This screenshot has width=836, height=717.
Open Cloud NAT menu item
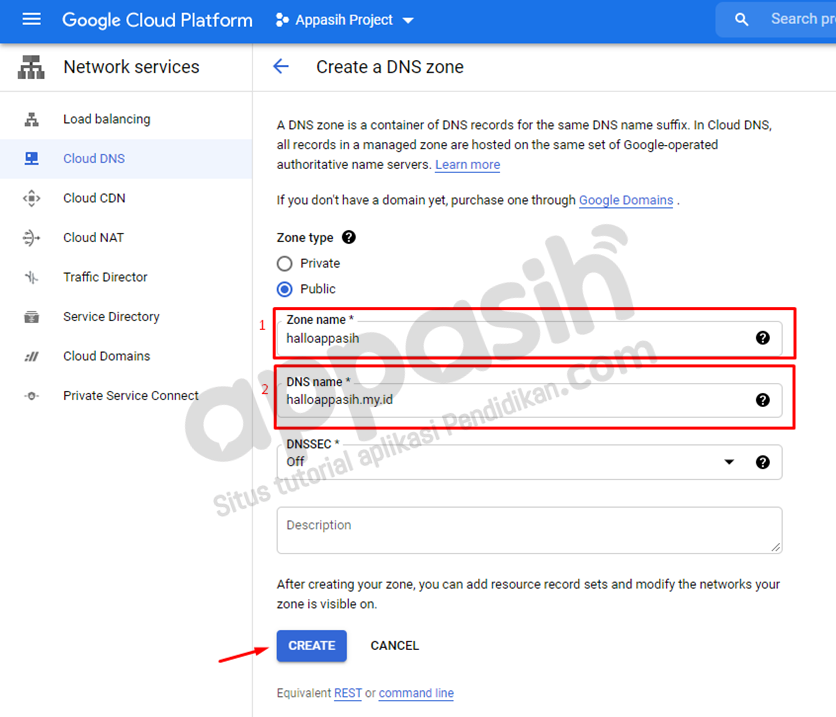tap(126, 238)
